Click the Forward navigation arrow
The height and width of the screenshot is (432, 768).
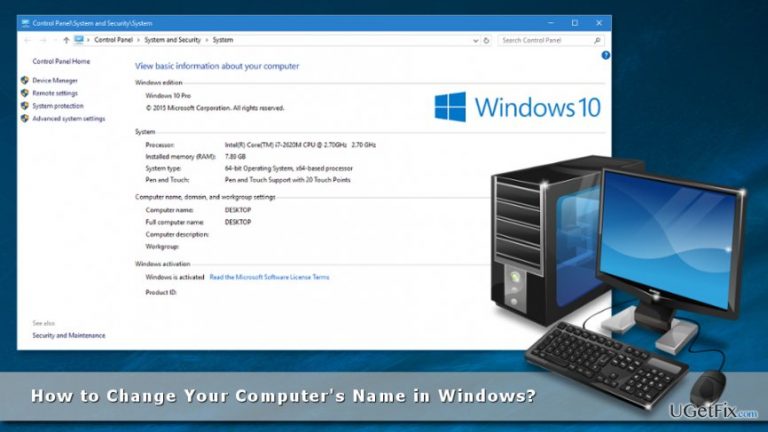pyautogui.click(x=43, y=40)
